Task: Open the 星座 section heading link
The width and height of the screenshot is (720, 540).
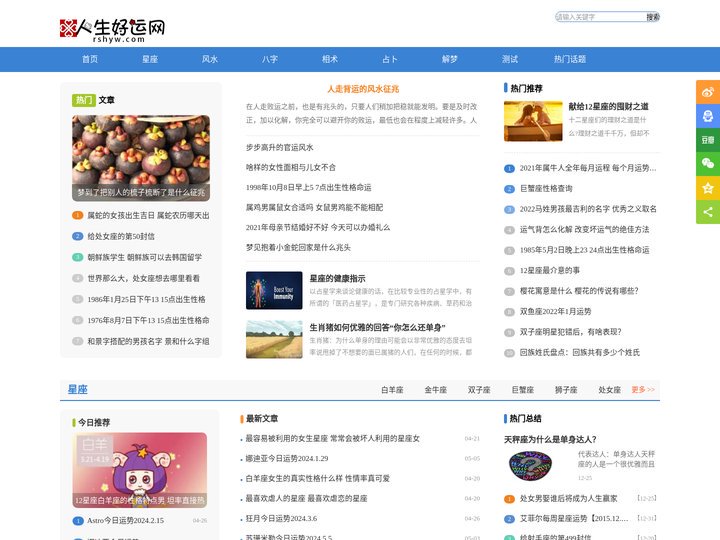Action: 78,389
